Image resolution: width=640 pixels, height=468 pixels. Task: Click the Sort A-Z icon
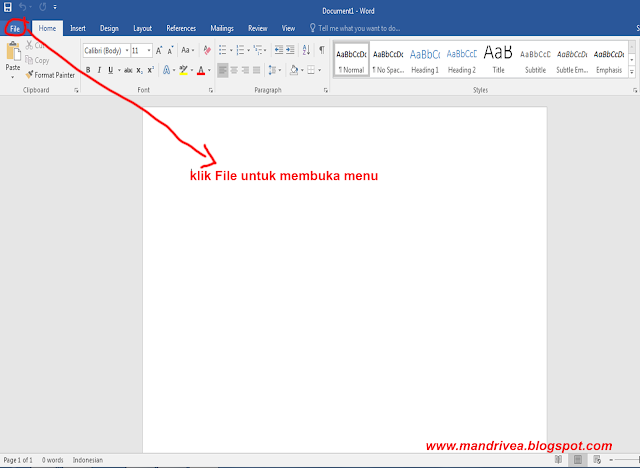[306, 50]
